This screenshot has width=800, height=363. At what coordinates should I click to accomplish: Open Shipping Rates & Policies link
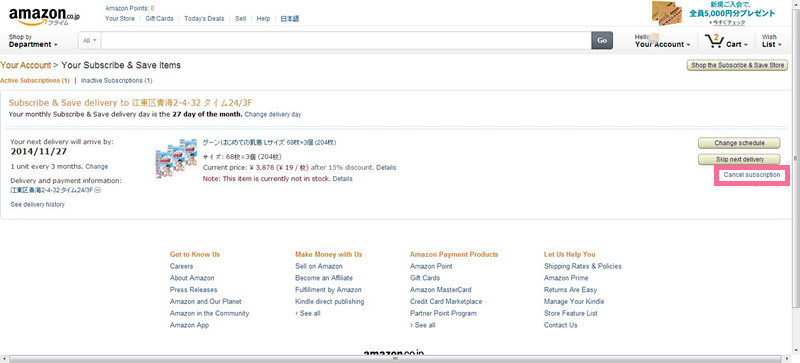[583, 266]
